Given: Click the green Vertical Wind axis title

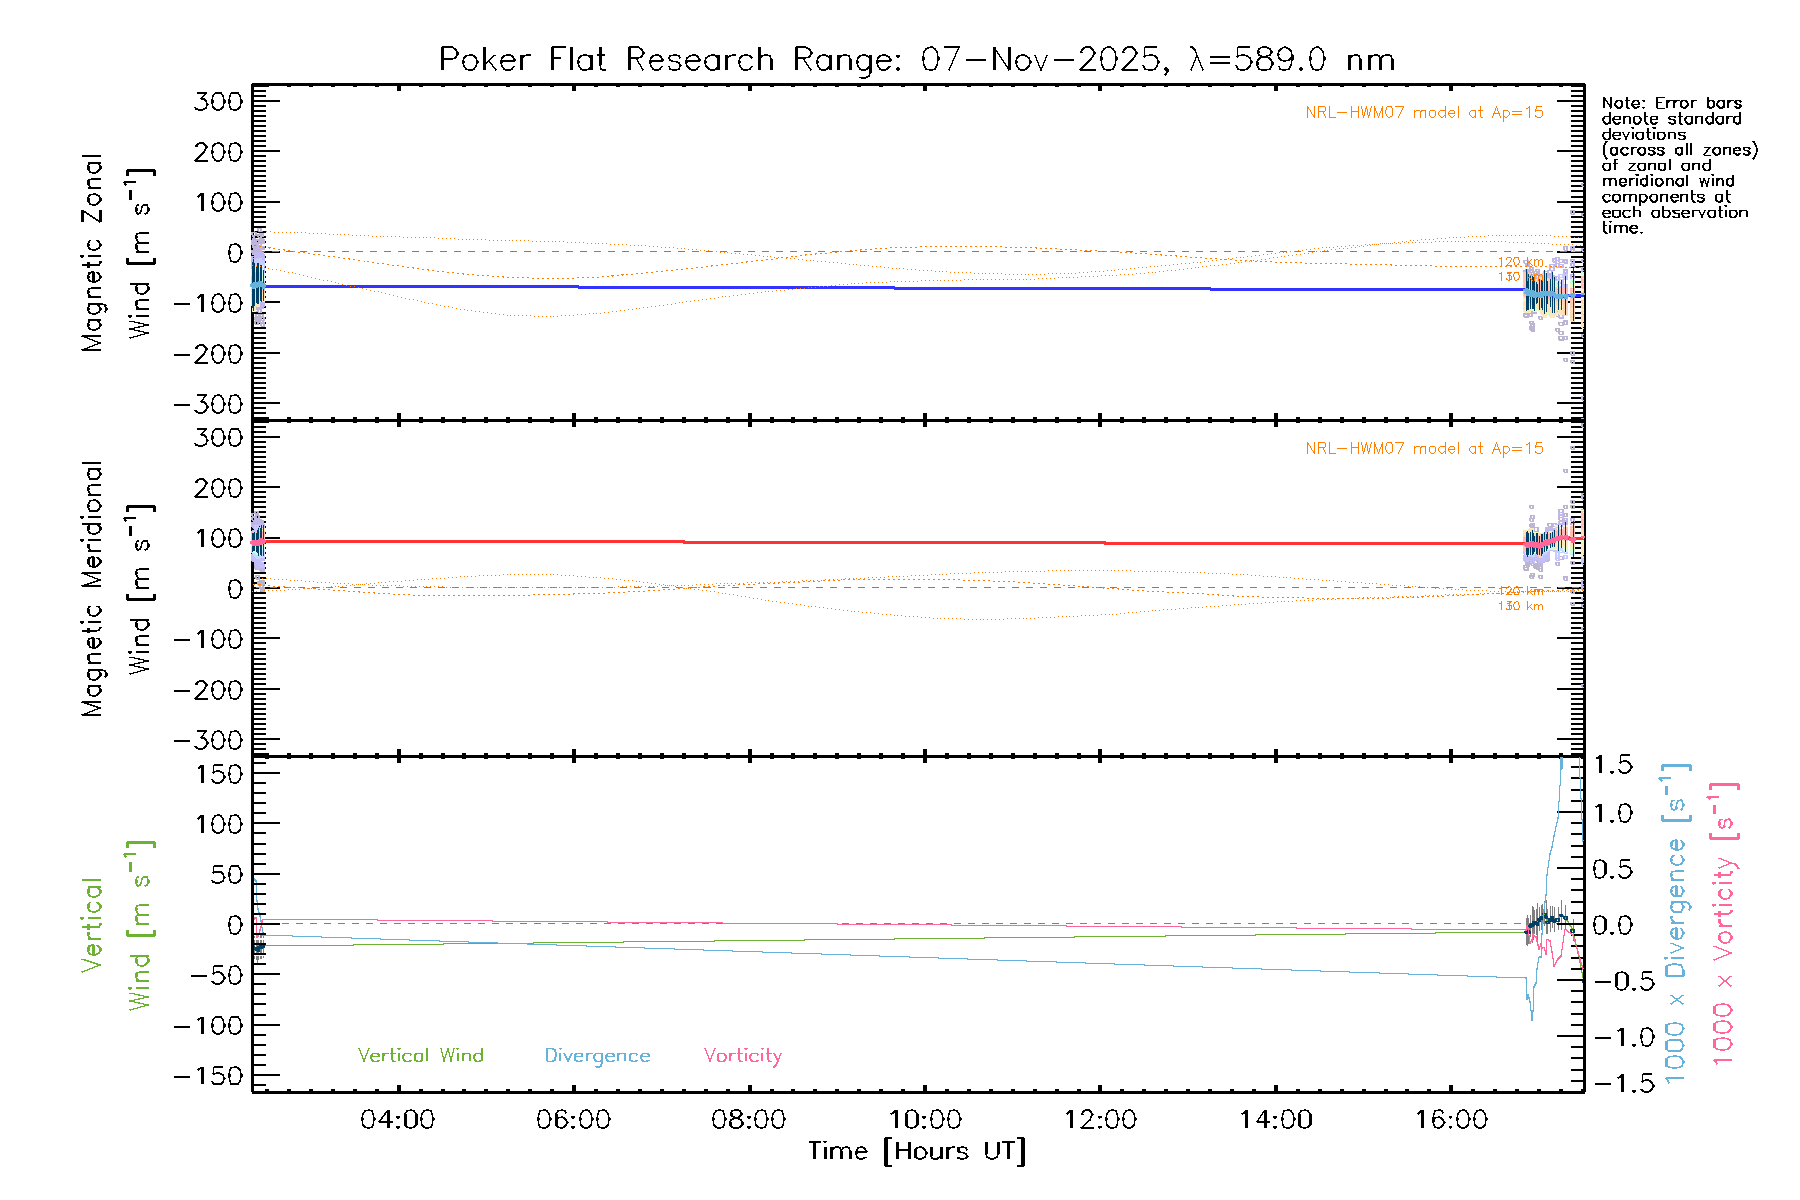Looking at the screenshot, I should point(116,925).
